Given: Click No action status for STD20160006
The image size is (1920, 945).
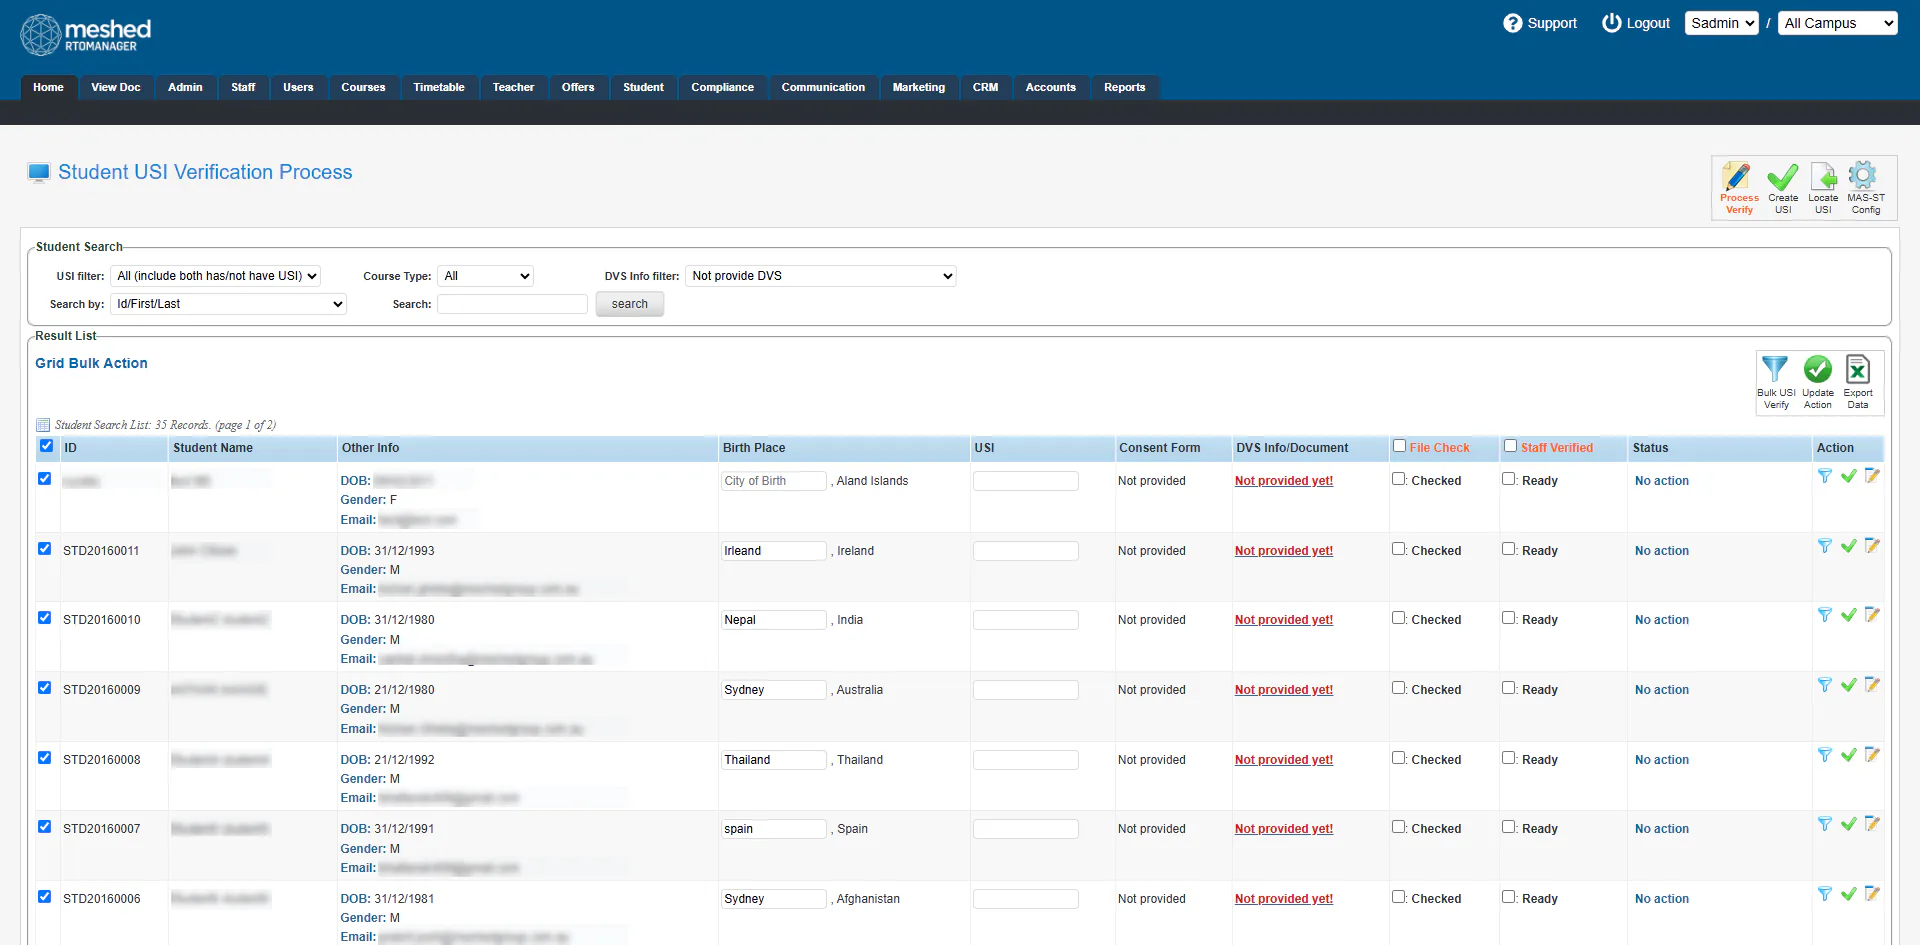Looking at the screenshot, I should [1662, 899].
